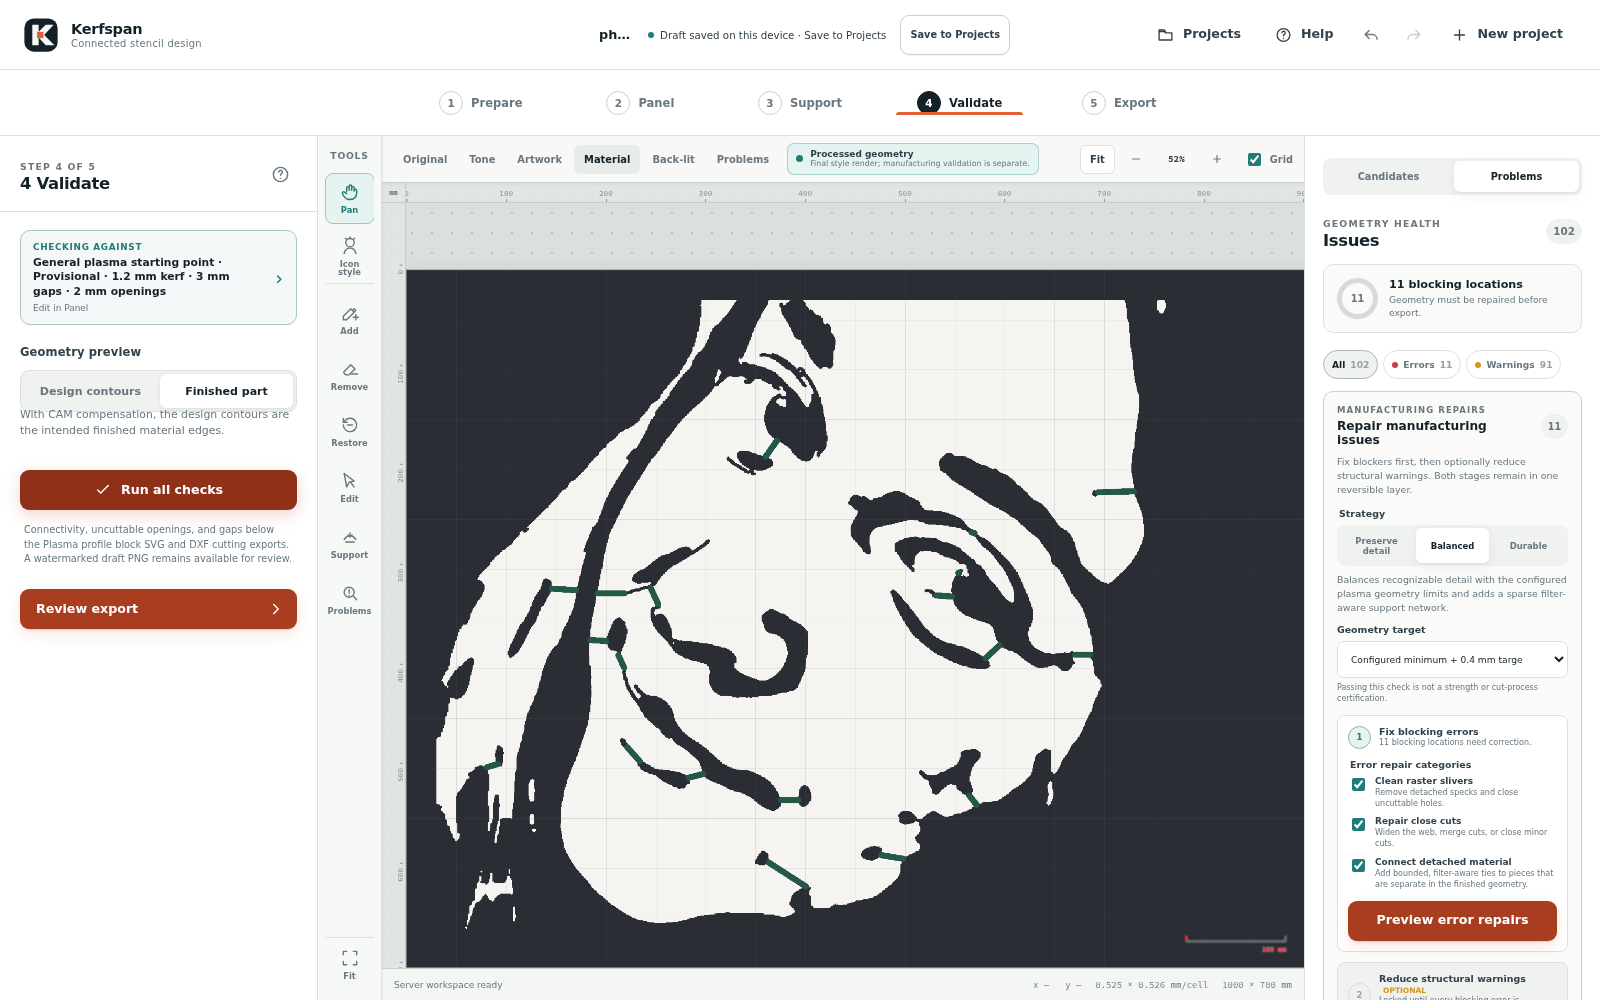Select the Add tool
This screenshot has height=1000, width=1600.
tap(349, 321)
